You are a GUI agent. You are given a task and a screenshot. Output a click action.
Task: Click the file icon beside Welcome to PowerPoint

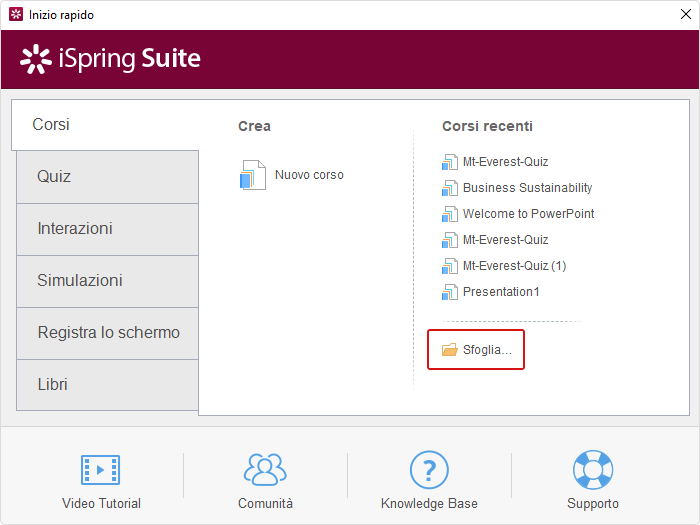pos(450,214)
